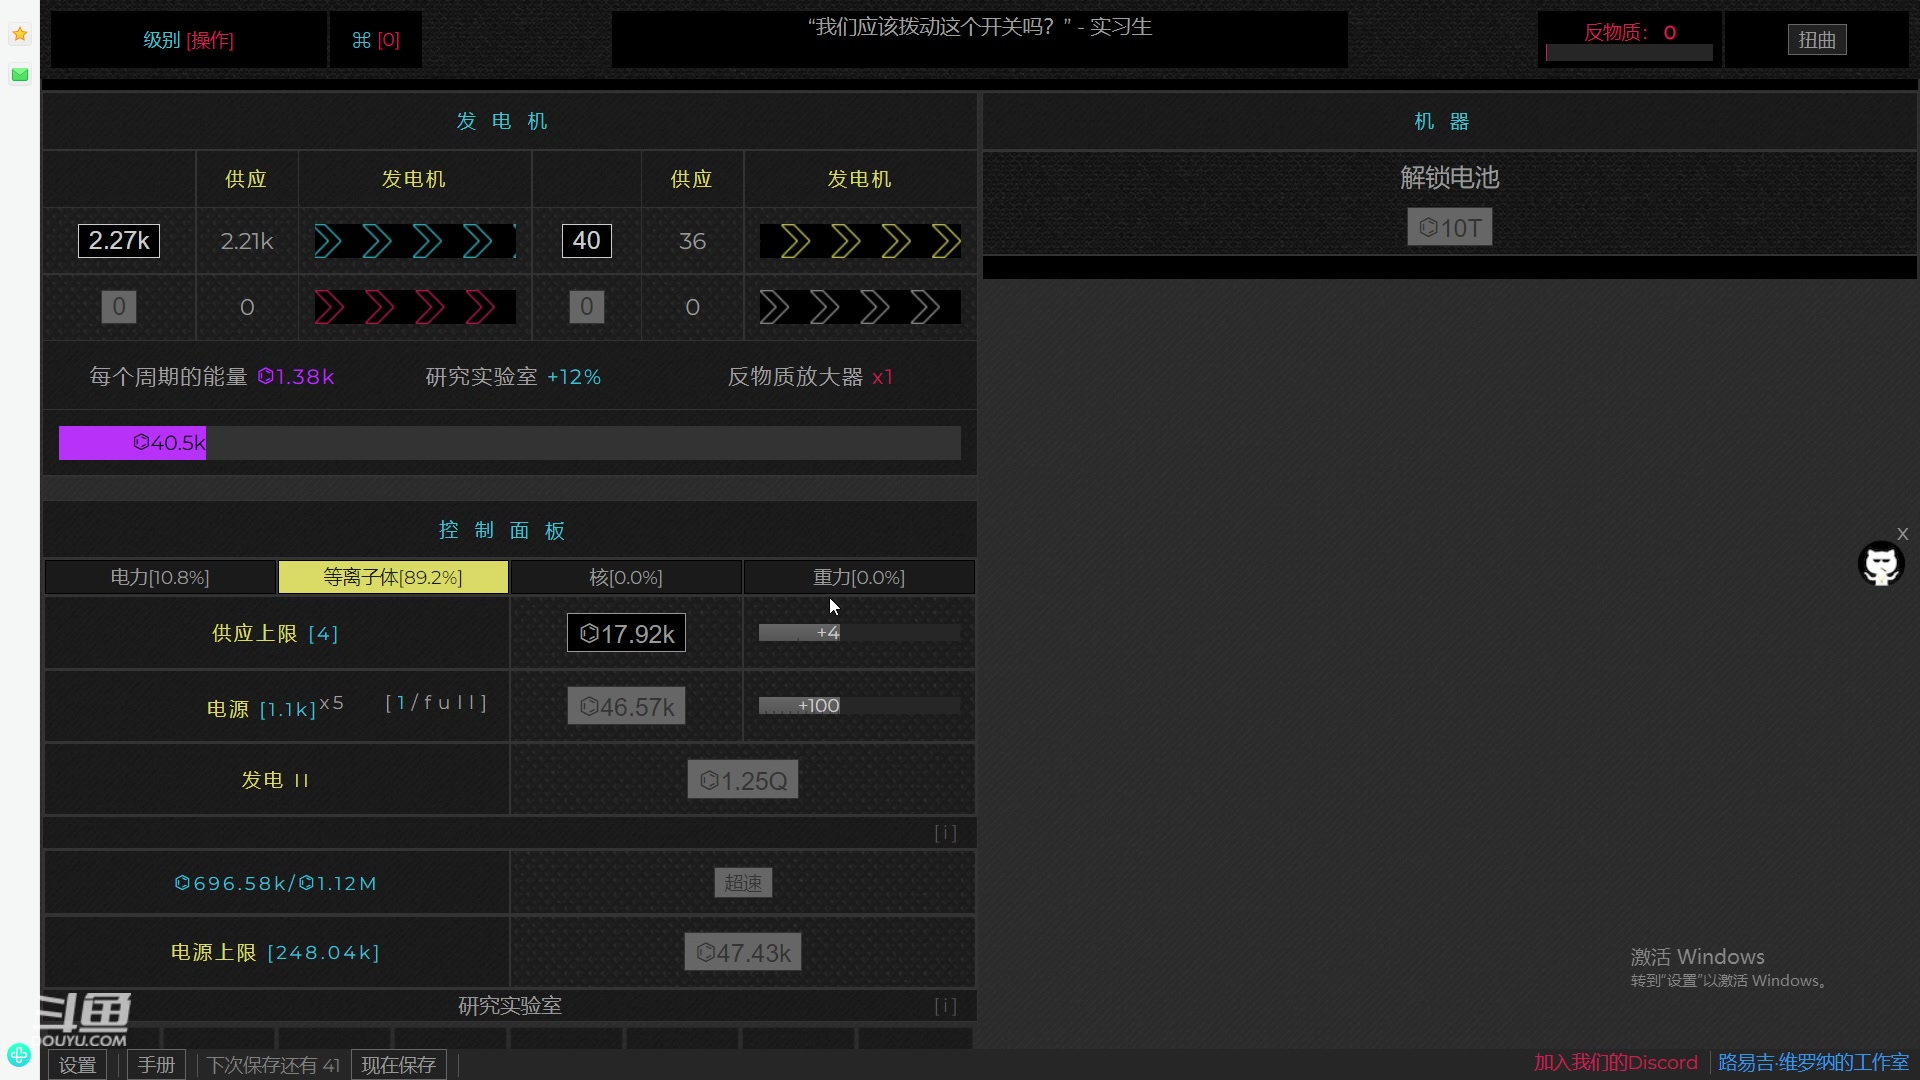This screenshot has width=1920, height=1080.
Task: Click the 反物质放大器 x1 text
Action: [x=810, y=377]
